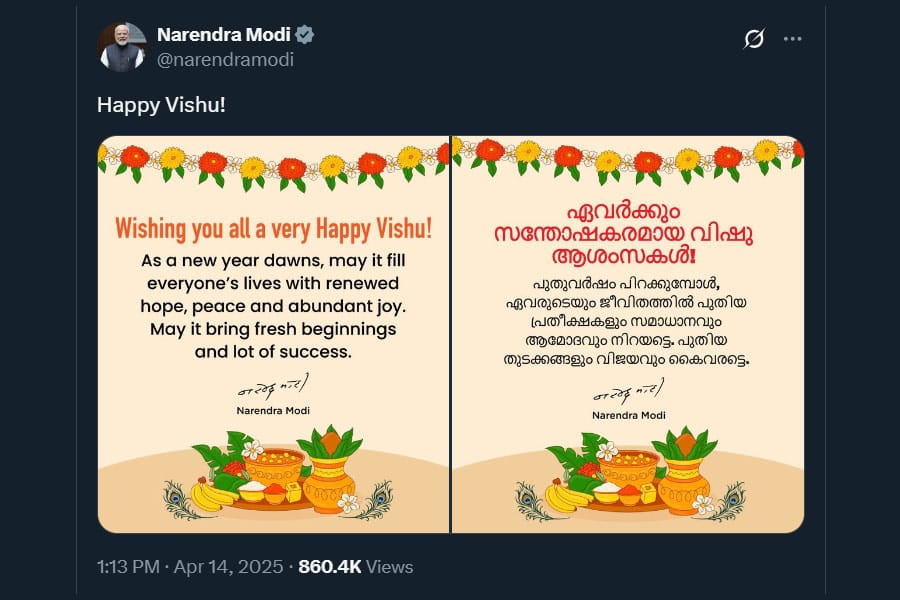Click the marigold garland atop the left card
The image size is (900, 600).
point(270,160)
